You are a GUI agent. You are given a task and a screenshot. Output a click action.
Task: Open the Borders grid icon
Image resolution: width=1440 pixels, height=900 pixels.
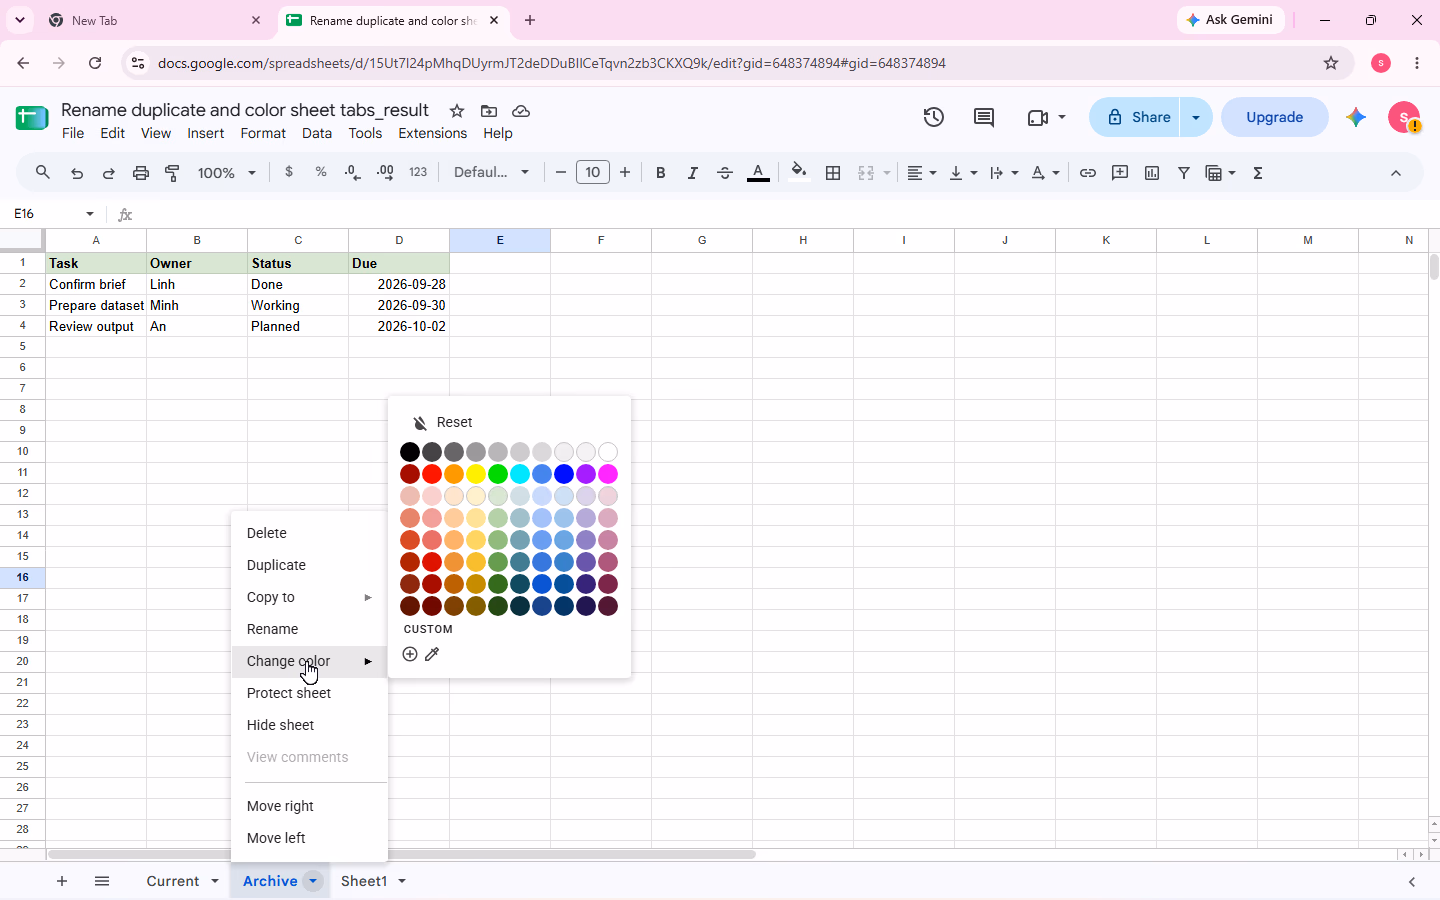coord(833,173)
